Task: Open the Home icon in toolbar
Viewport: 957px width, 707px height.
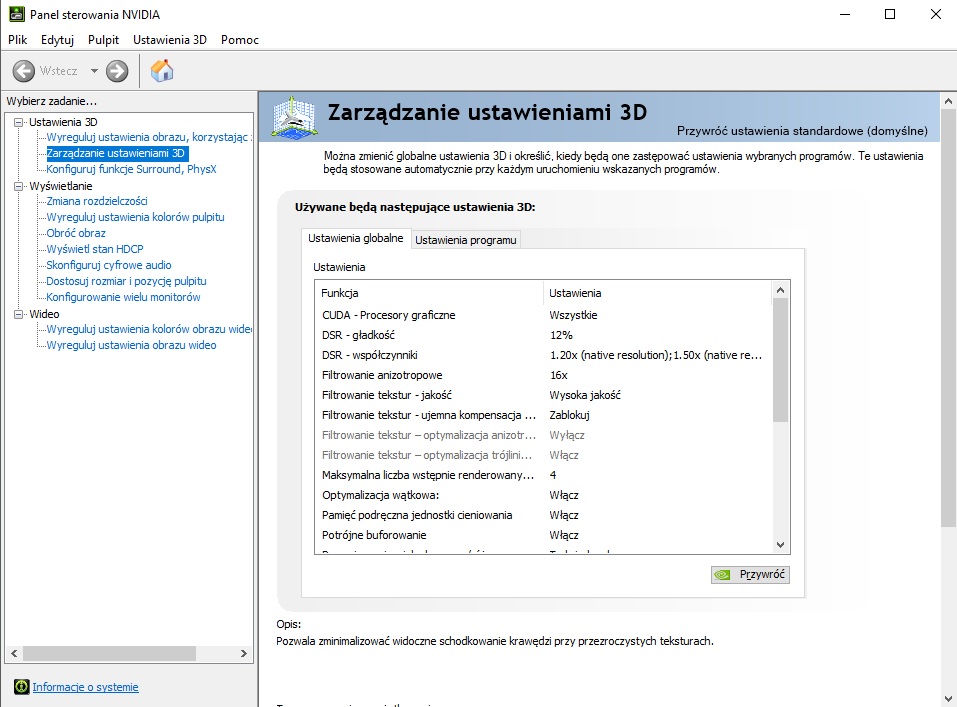Action: 162,71
